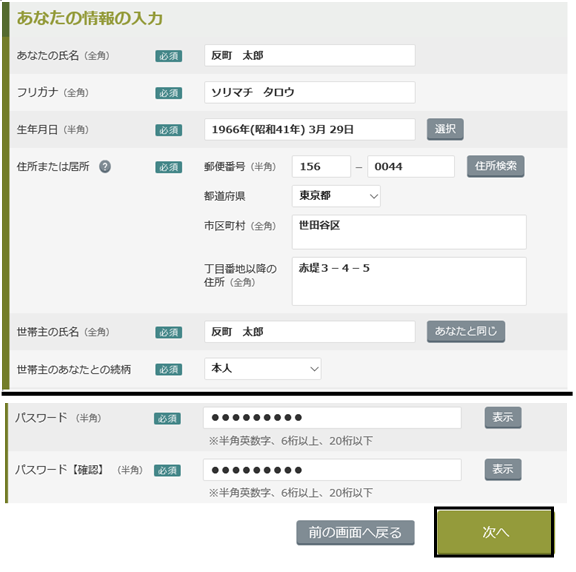
Task: Click the 次へ button
Action: click(x=494, y=532)
